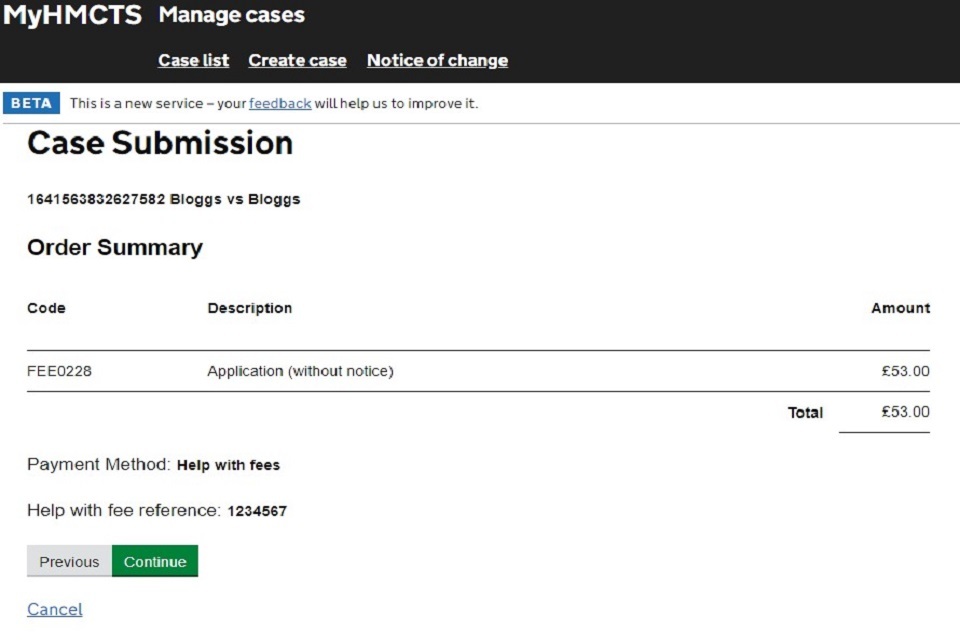Open the Case list menu item
This screenshot has height=640, width=960.
193,61
